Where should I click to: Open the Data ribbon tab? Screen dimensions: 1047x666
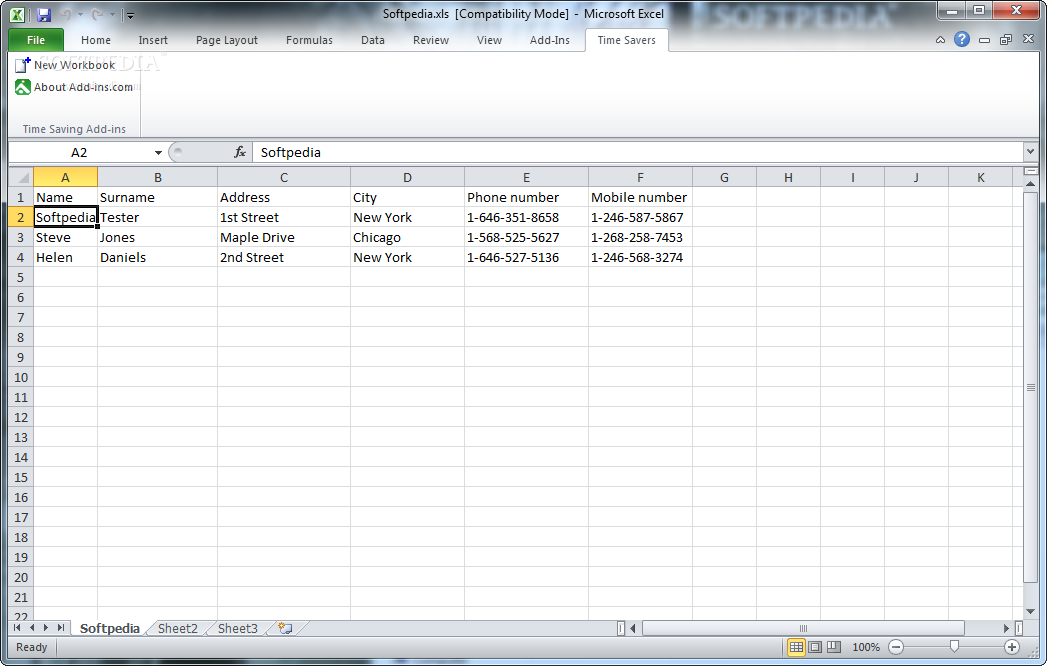373,40
